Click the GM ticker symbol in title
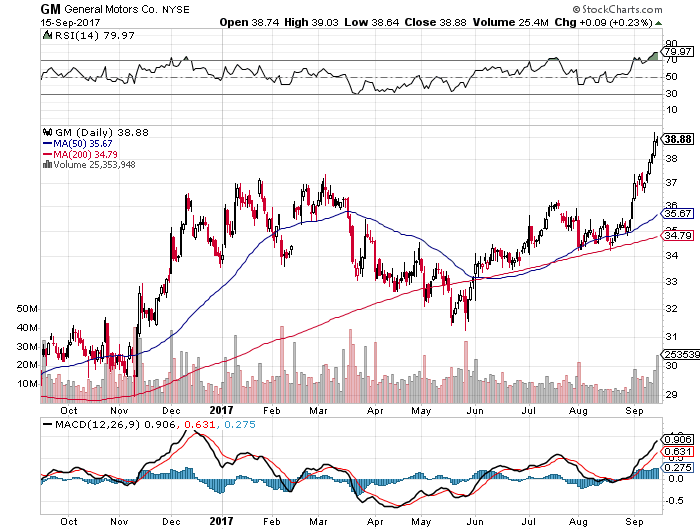 pyautogui.click(x=50, y=9)
